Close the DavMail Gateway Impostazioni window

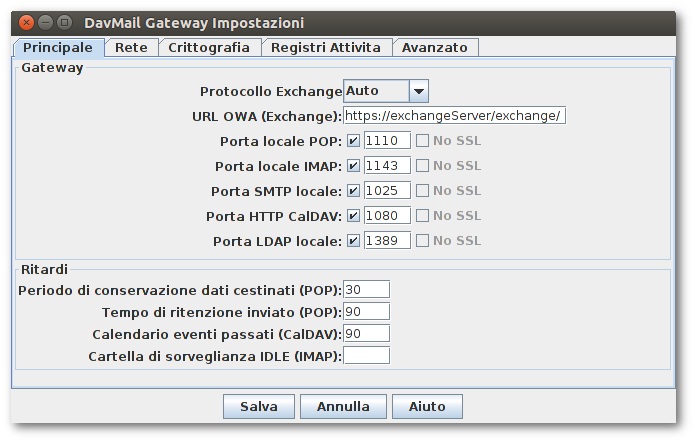26,22
